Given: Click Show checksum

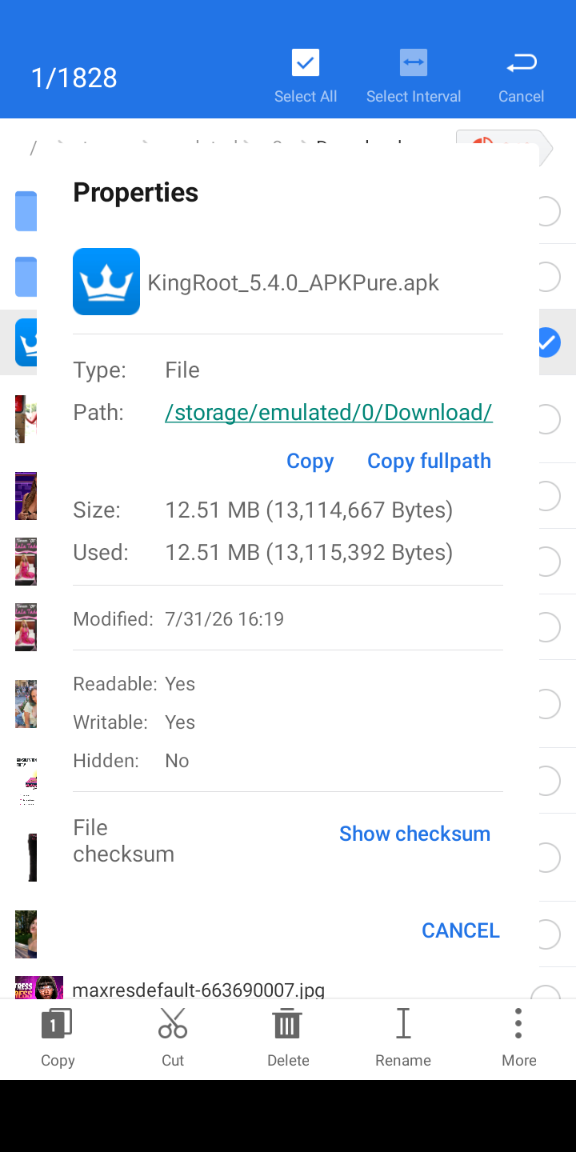Looking at the screenshot, I should pos(414,834).
